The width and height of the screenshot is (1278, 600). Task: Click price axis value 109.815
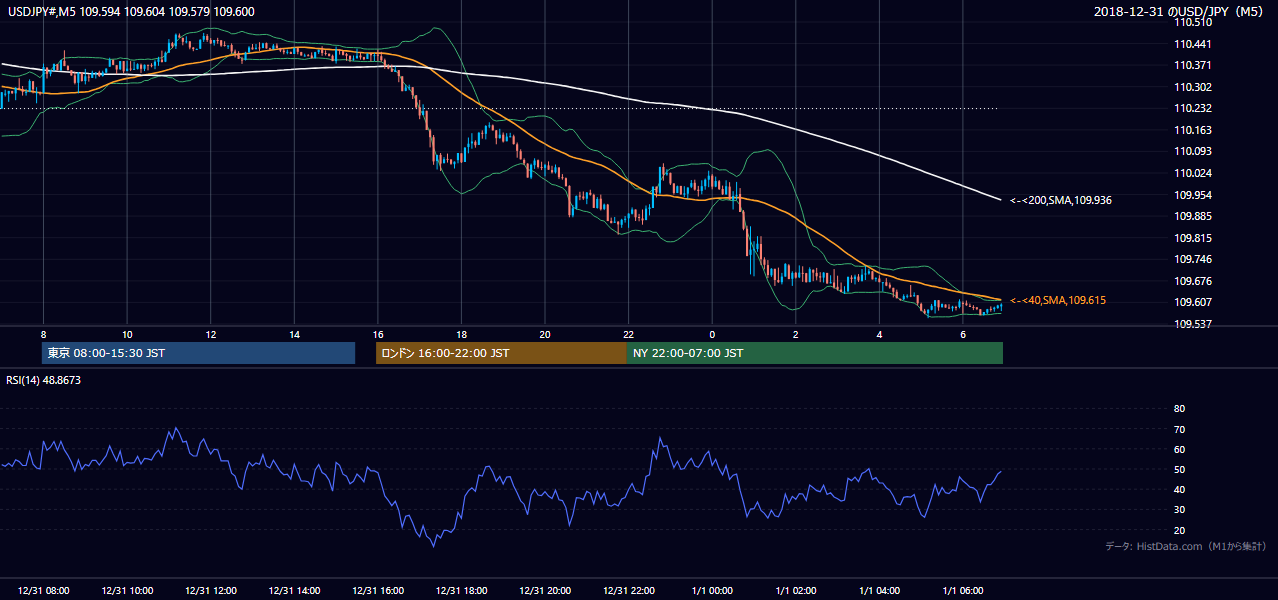point(1193,238)
